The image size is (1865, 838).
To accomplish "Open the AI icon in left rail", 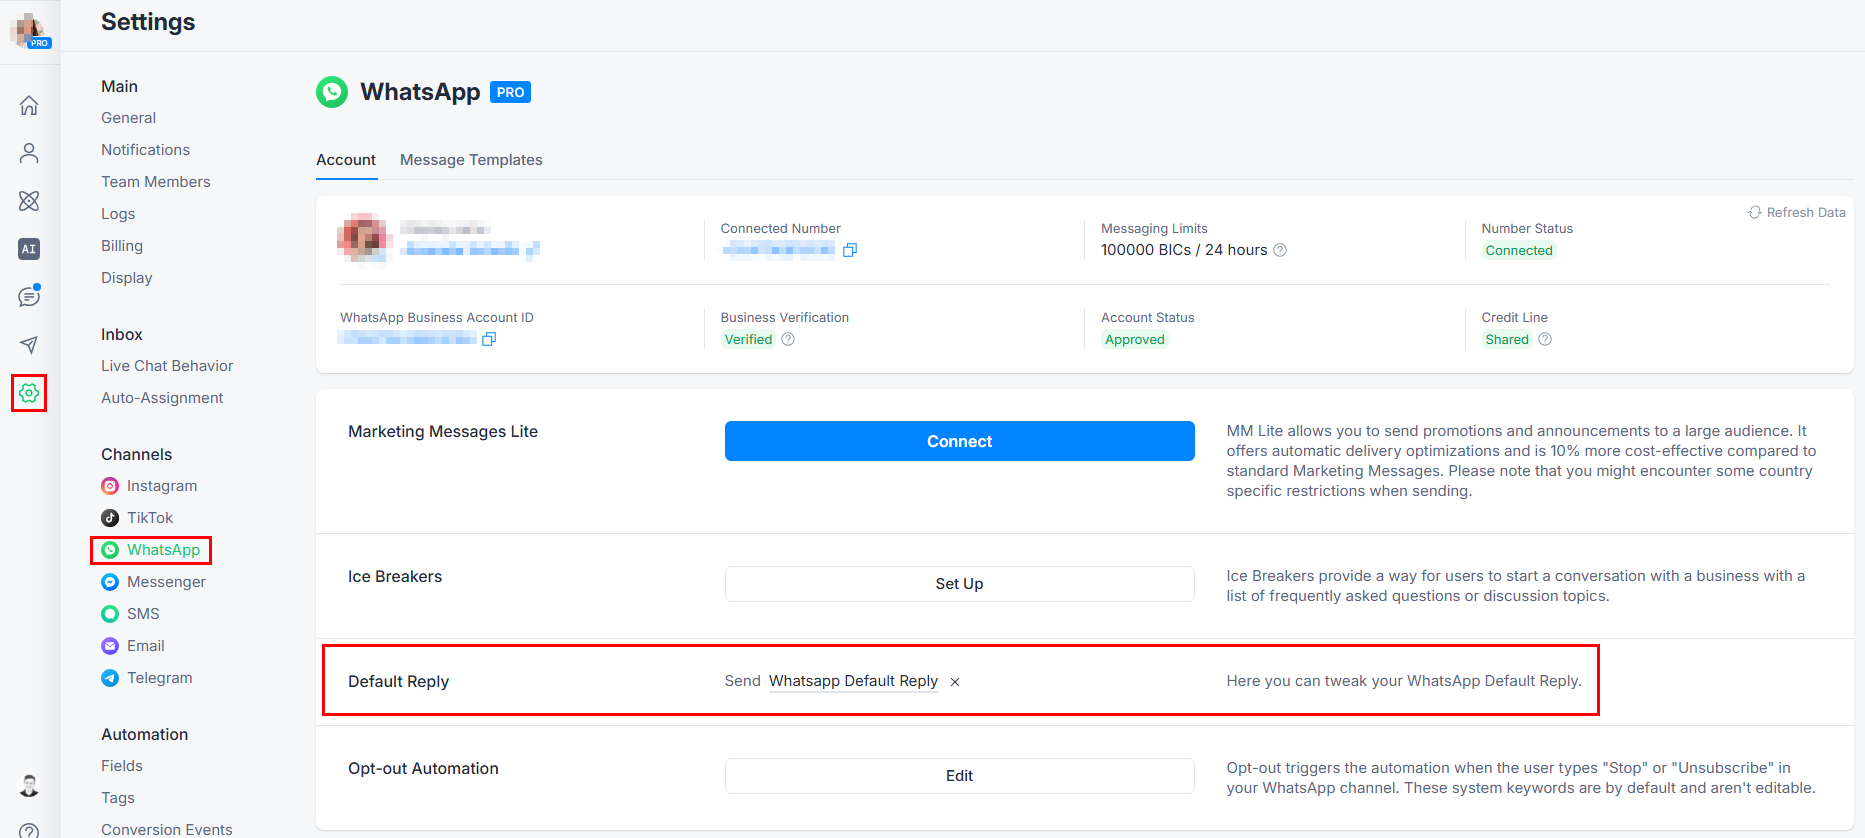I will (x=29, y=249).
